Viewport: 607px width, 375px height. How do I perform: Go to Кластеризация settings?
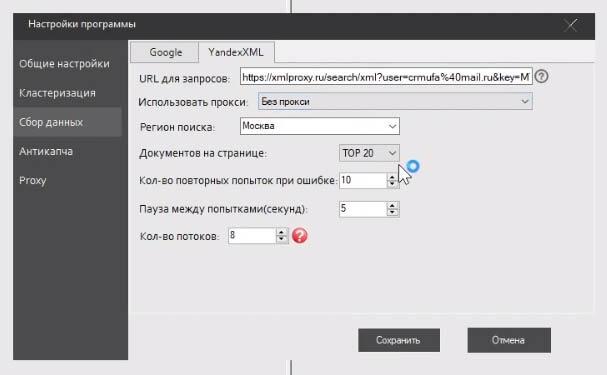coord(57,93)
